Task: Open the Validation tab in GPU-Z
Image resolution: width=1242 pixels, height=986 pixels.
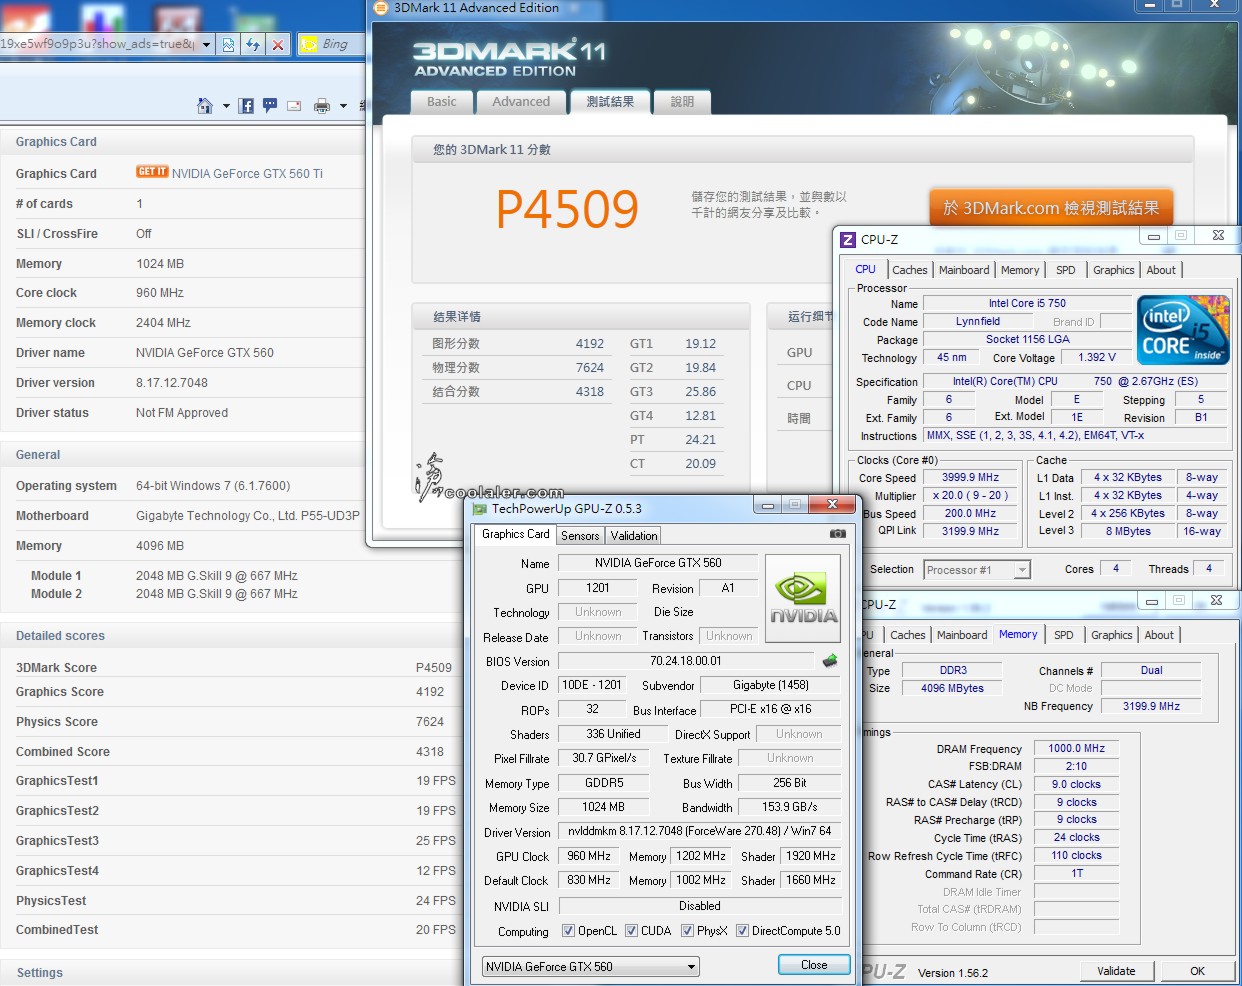Action: (634, 536)
